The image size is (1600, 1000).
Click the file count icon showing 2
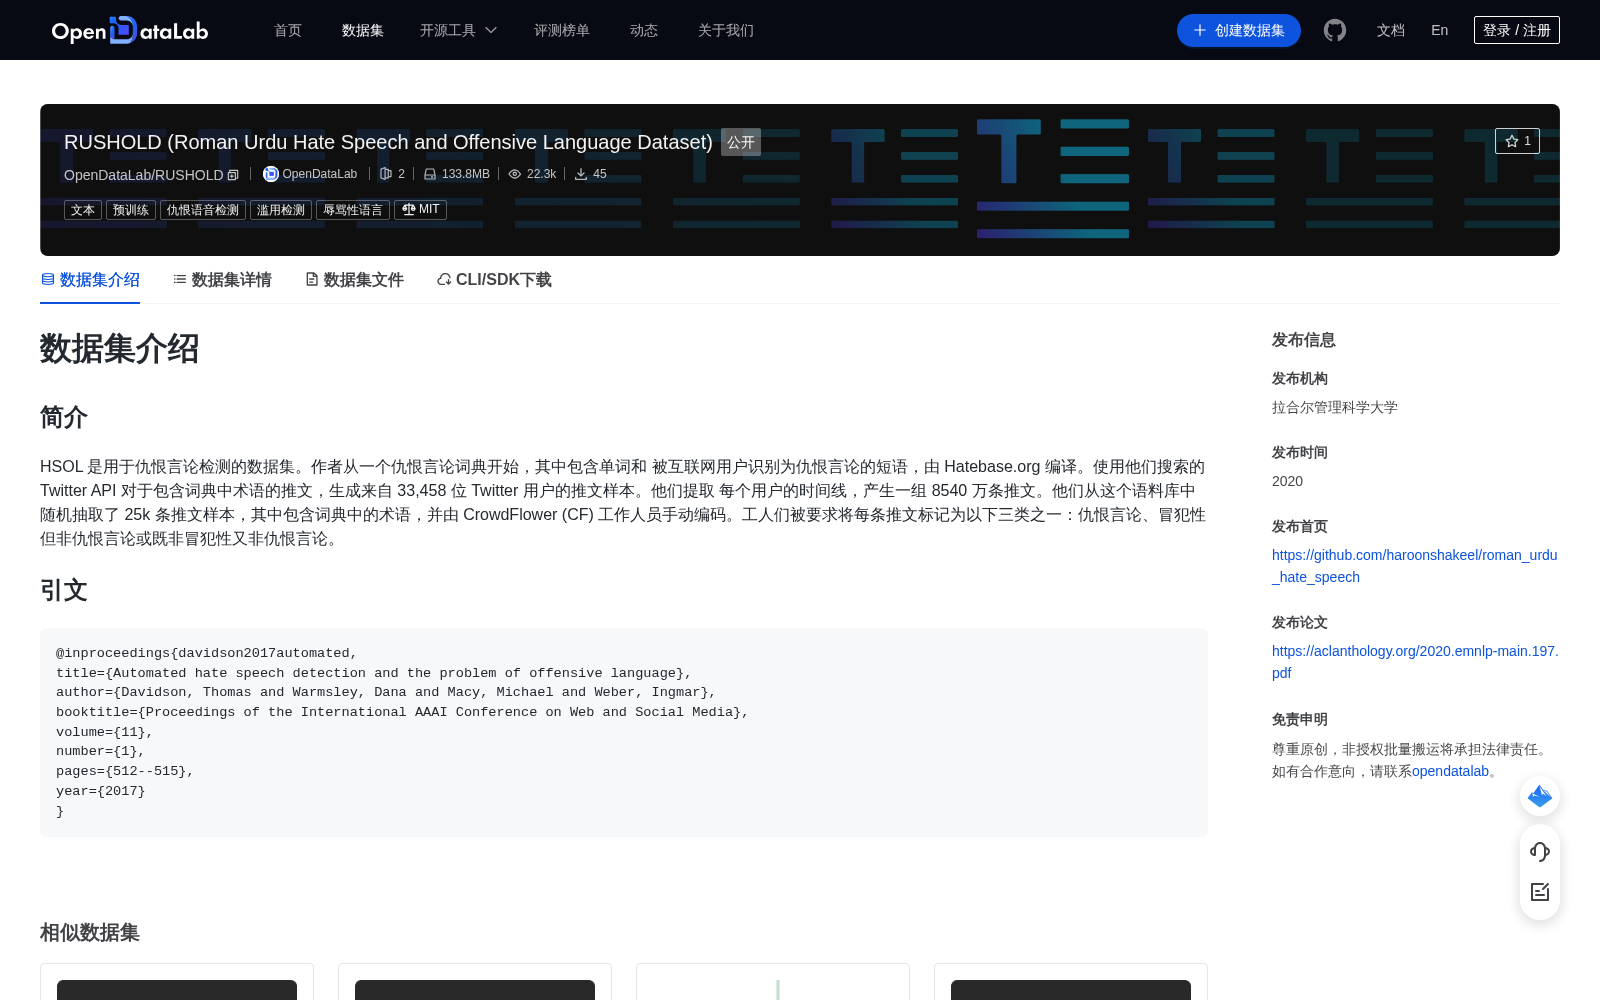pos(386,174)
